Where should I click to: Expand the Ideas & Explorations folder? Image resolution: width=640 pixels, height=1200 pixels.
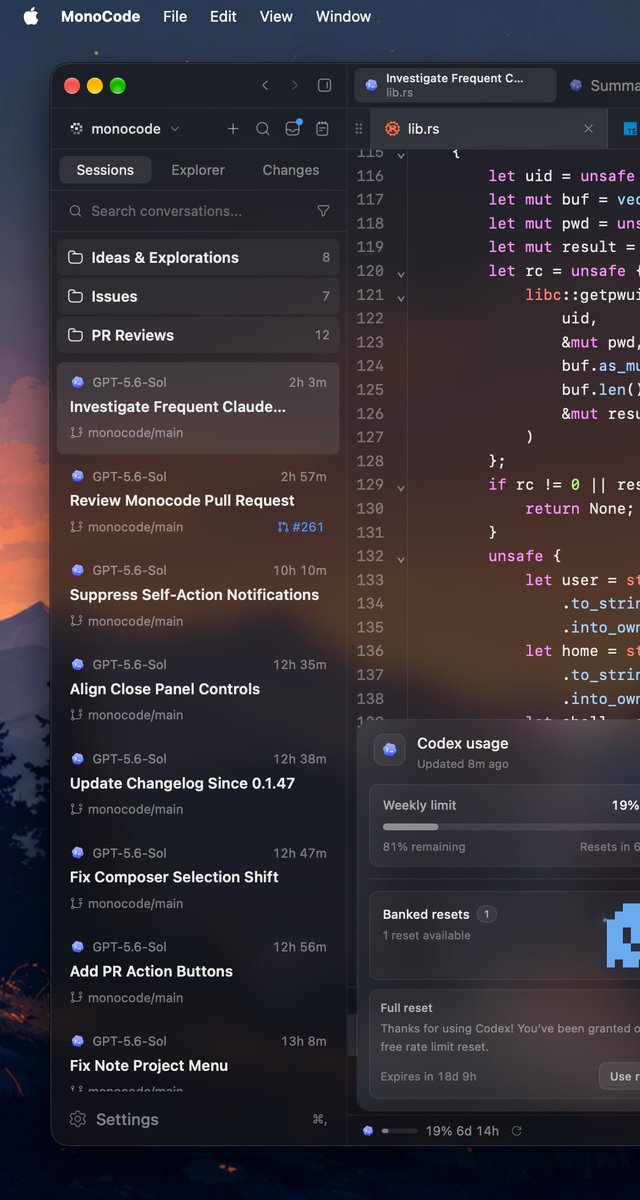198,257
